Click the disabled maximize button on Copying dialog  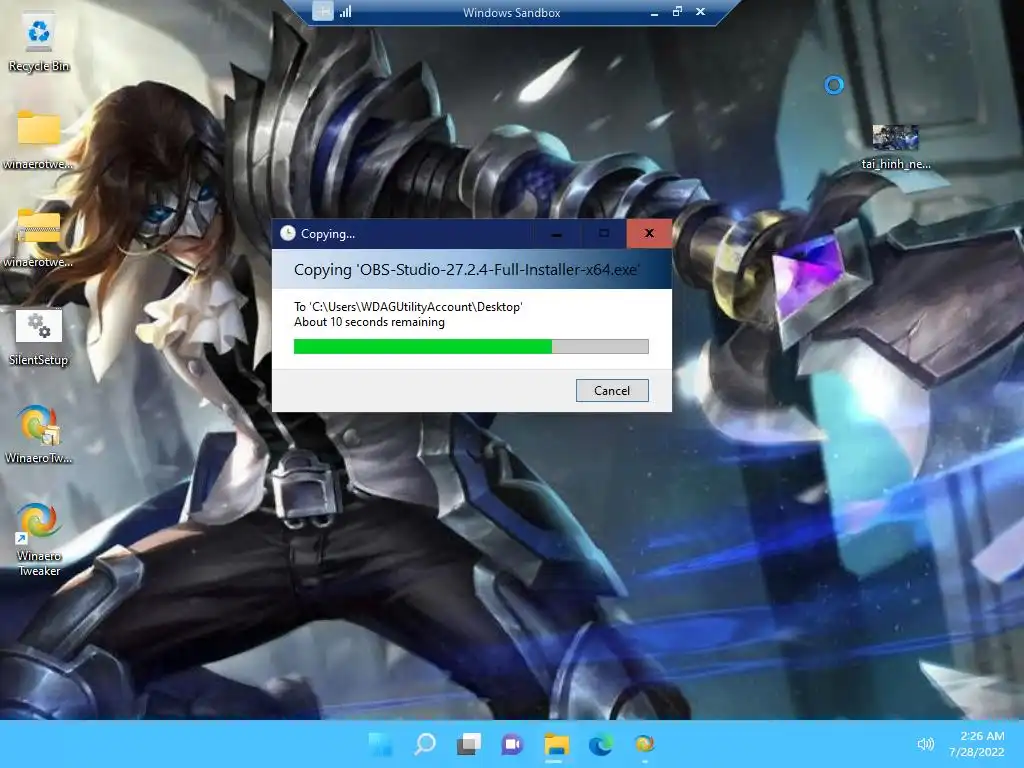click(x=603, y=233)
